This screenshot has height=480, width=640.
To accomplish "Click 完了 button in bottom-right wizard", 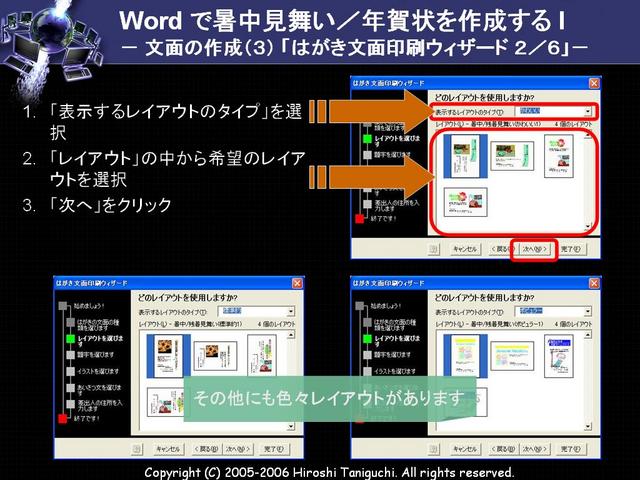I will tap(571, 449).
